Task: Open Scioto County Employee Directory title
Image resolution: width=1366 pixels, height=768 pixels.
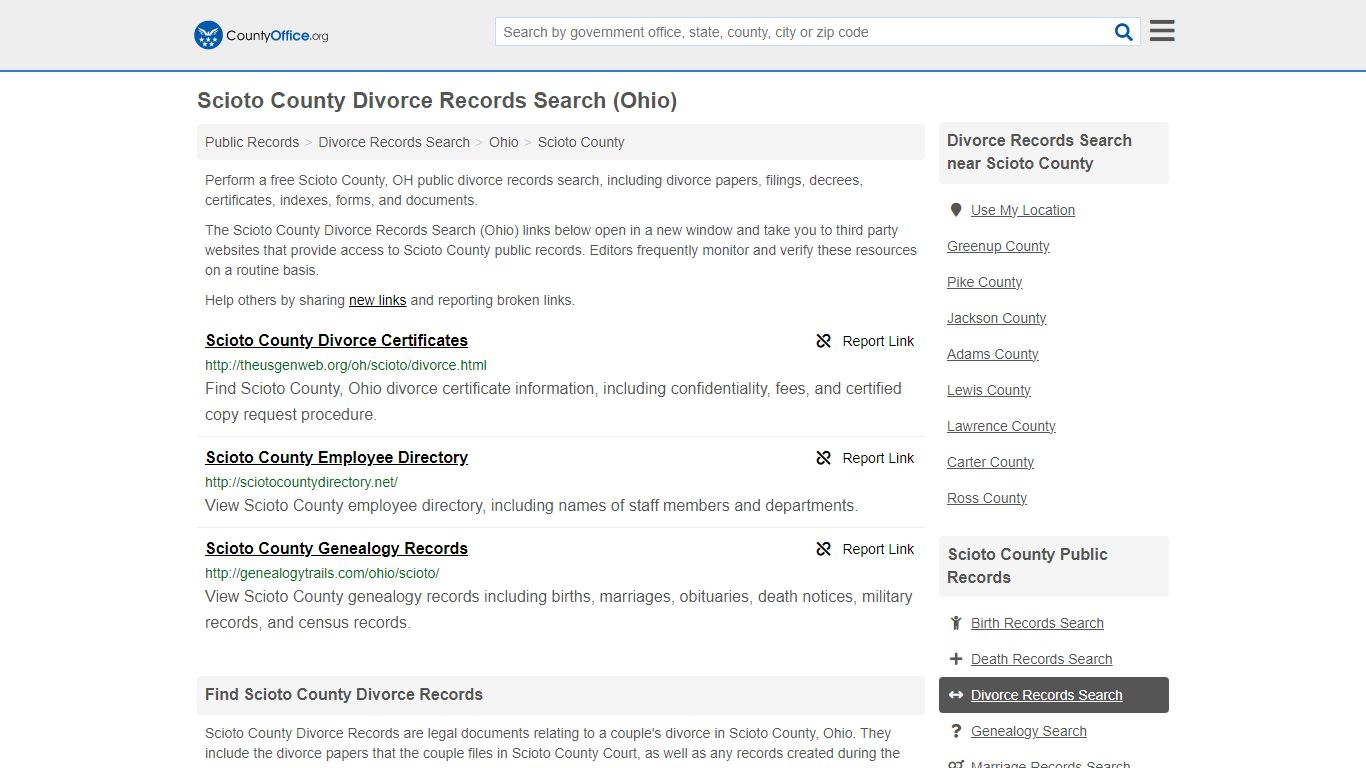Action: (x=337, y=457)
